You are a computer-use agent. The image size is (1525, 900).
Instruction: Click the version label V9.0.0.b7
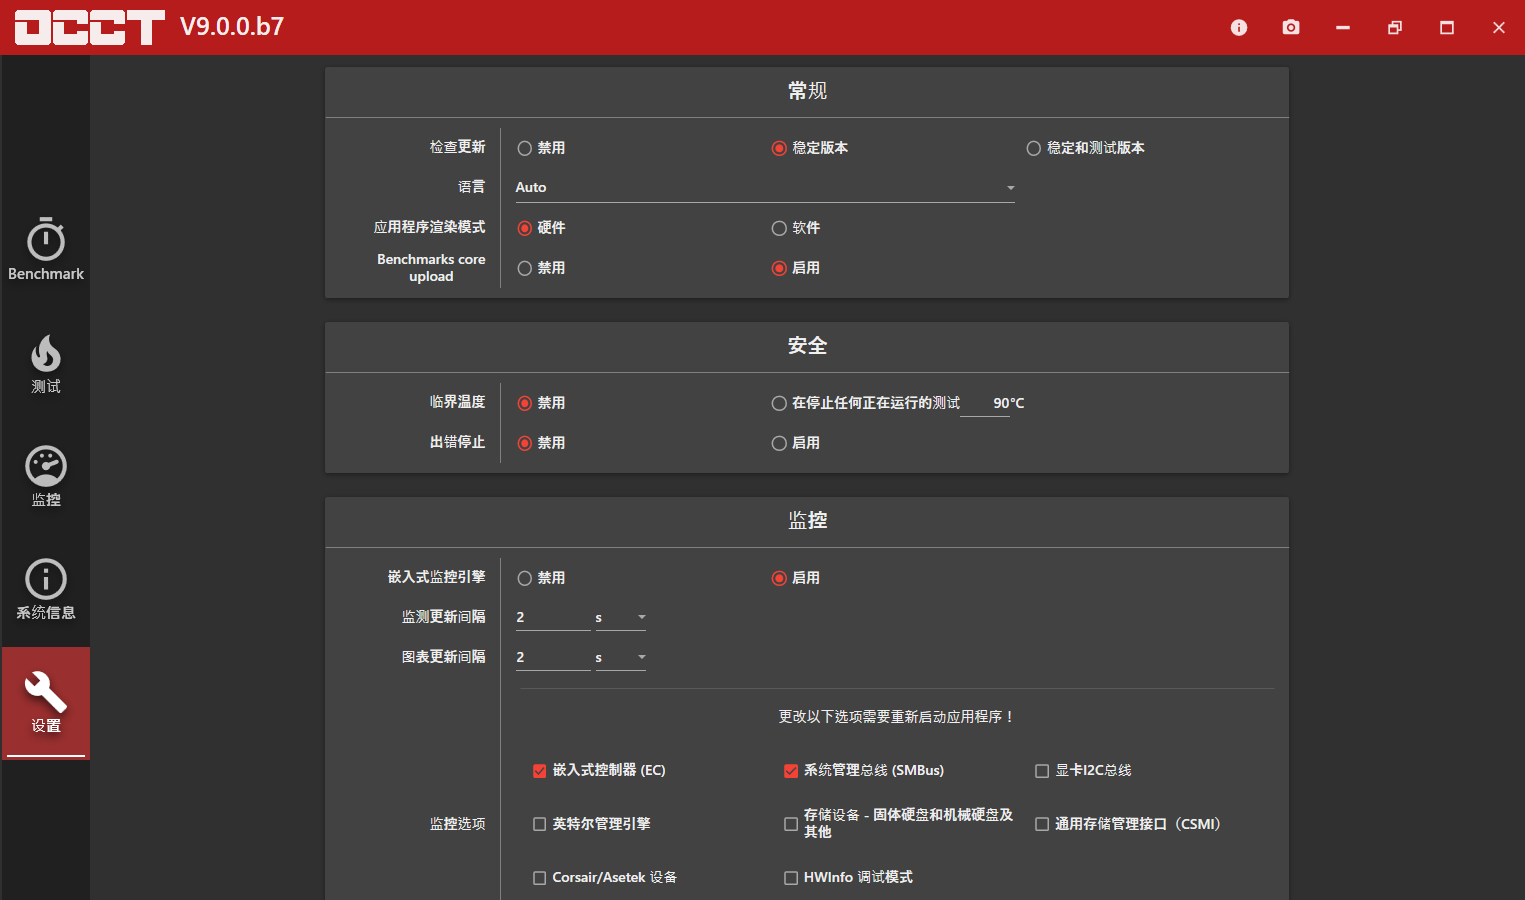click(232, 27)
